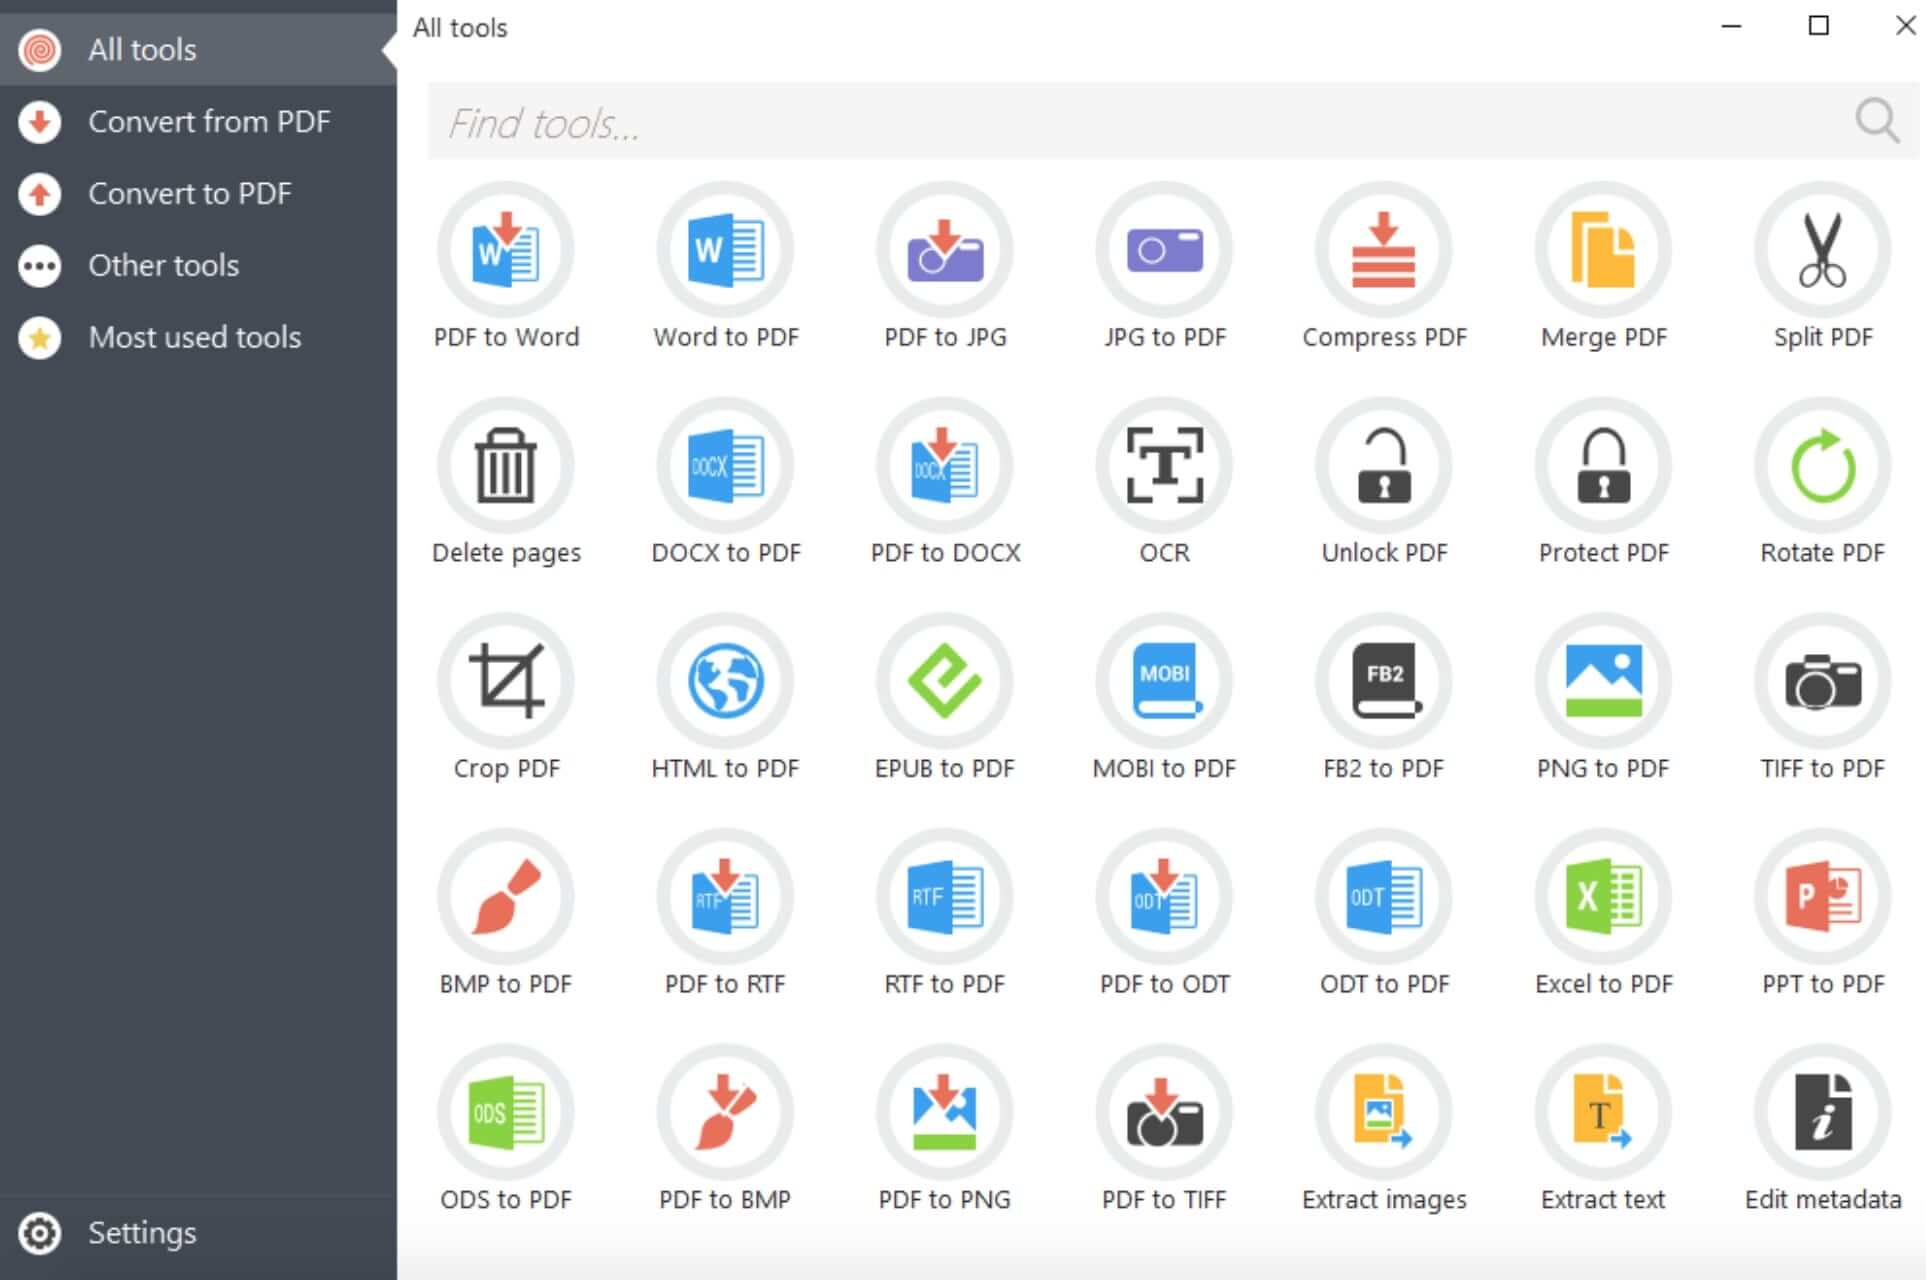Expand the Other tools category
Screen dimensions: 1926x1280
tap(161, 264)
